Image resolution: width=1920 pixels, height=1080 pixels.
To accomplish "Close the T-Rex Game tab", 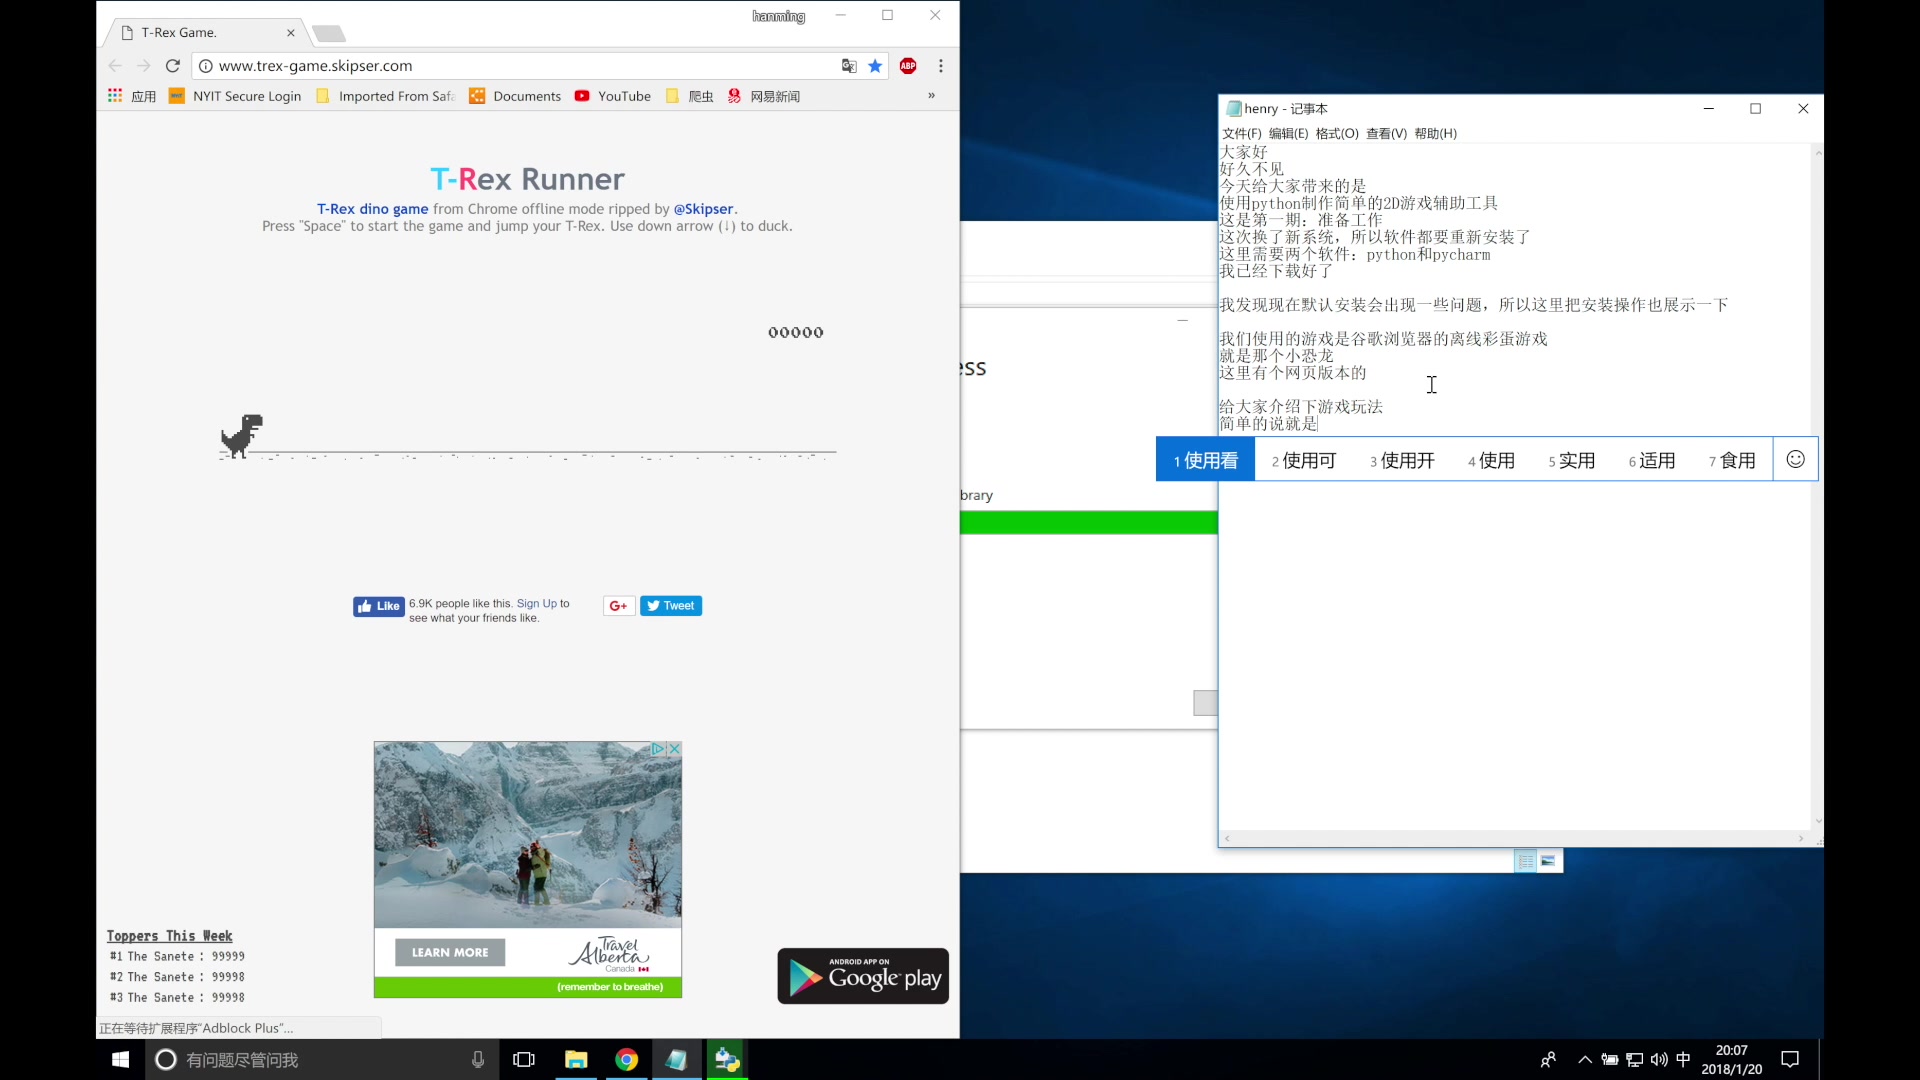I will pyautogui.click(x=291, y=33).
